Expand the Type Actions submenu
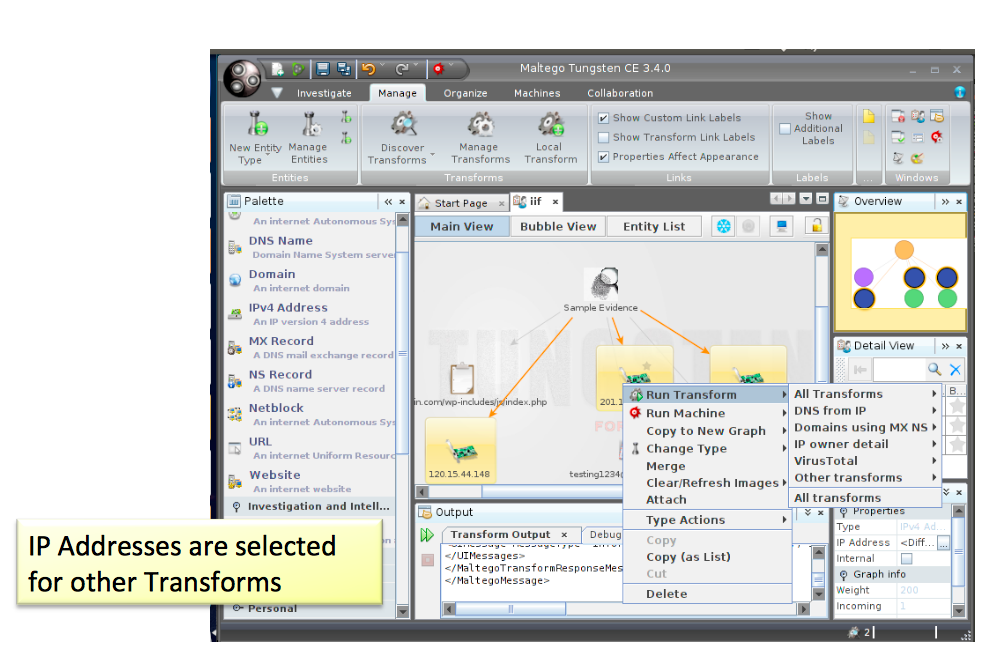The image size is (989, 662). (706, 520)
